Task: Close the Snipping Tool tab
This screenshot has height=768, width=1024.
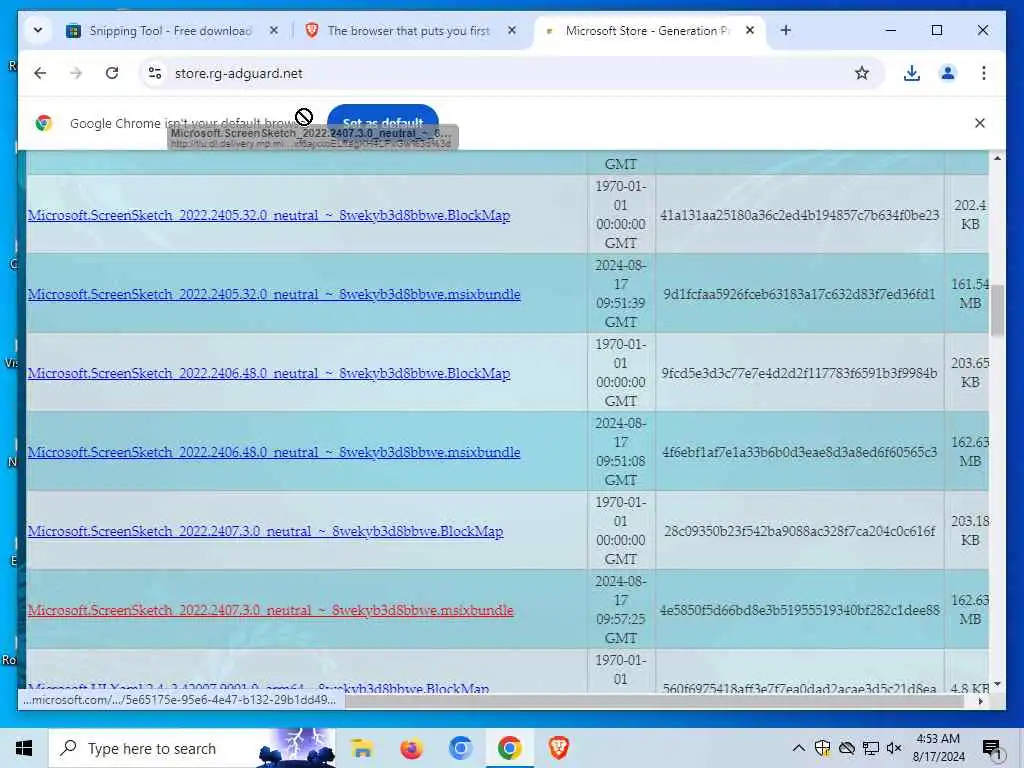Action: [274, 30]
